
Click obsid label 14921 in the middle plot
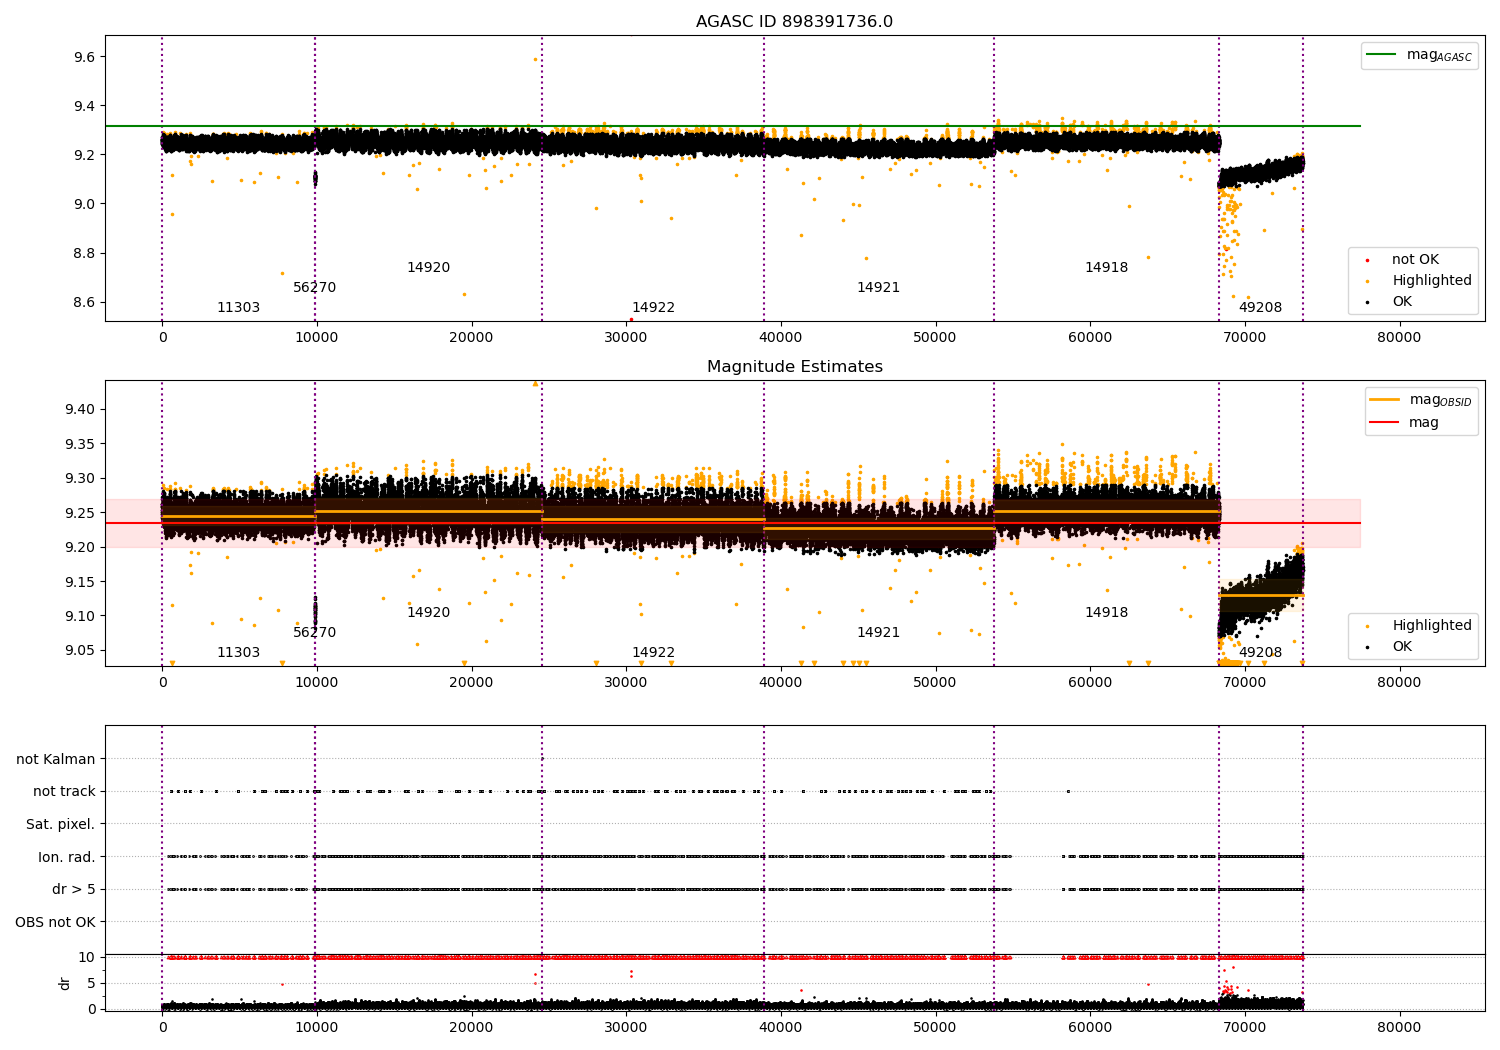[878, 633]
